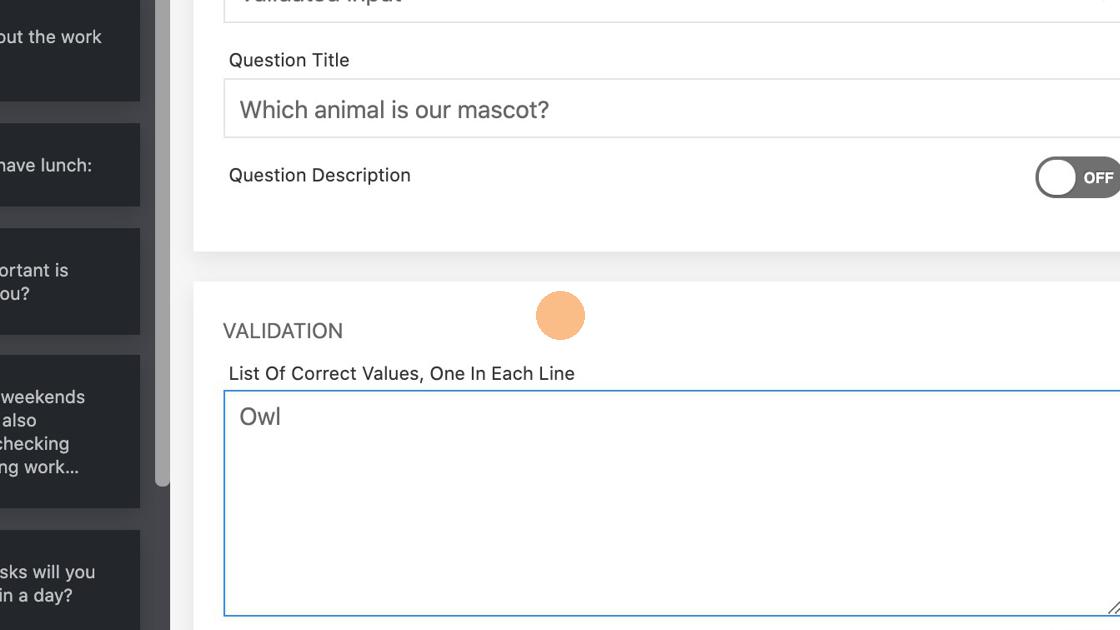Click the sidebar scrollbar track below the thumb

(162, 560)
